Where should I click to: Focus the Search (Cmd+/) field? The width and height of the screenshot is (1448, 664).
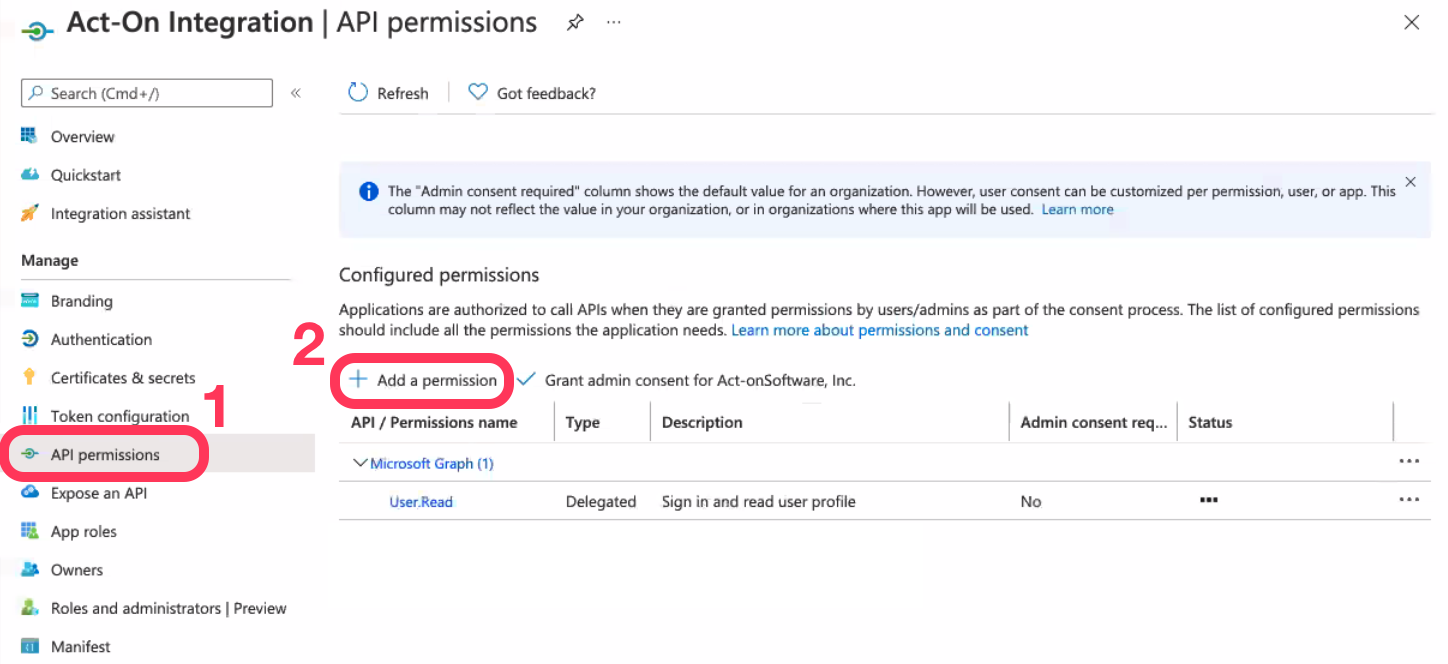pos(147,93)
